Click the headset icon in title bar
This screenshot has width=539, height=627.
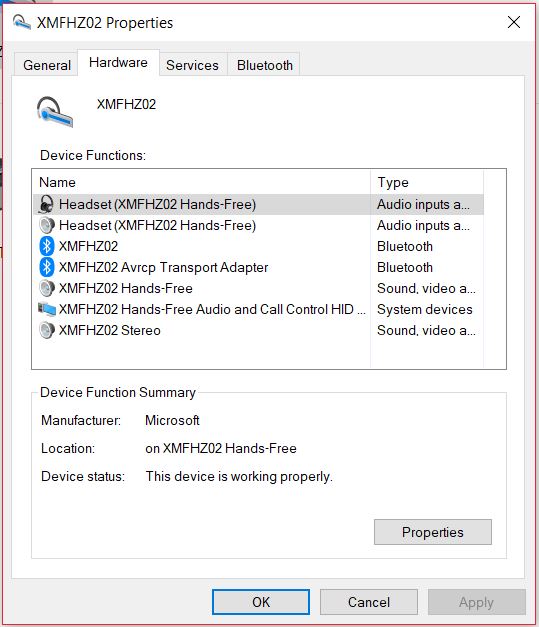(21, 22)
